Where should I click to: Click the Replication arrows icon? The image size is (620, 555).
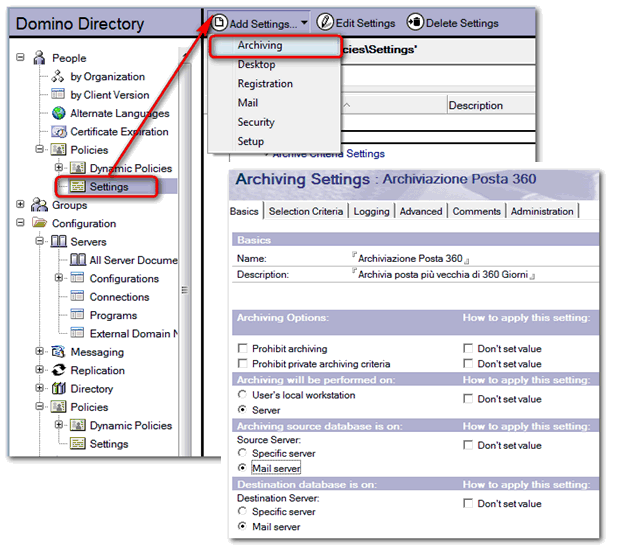59,370
